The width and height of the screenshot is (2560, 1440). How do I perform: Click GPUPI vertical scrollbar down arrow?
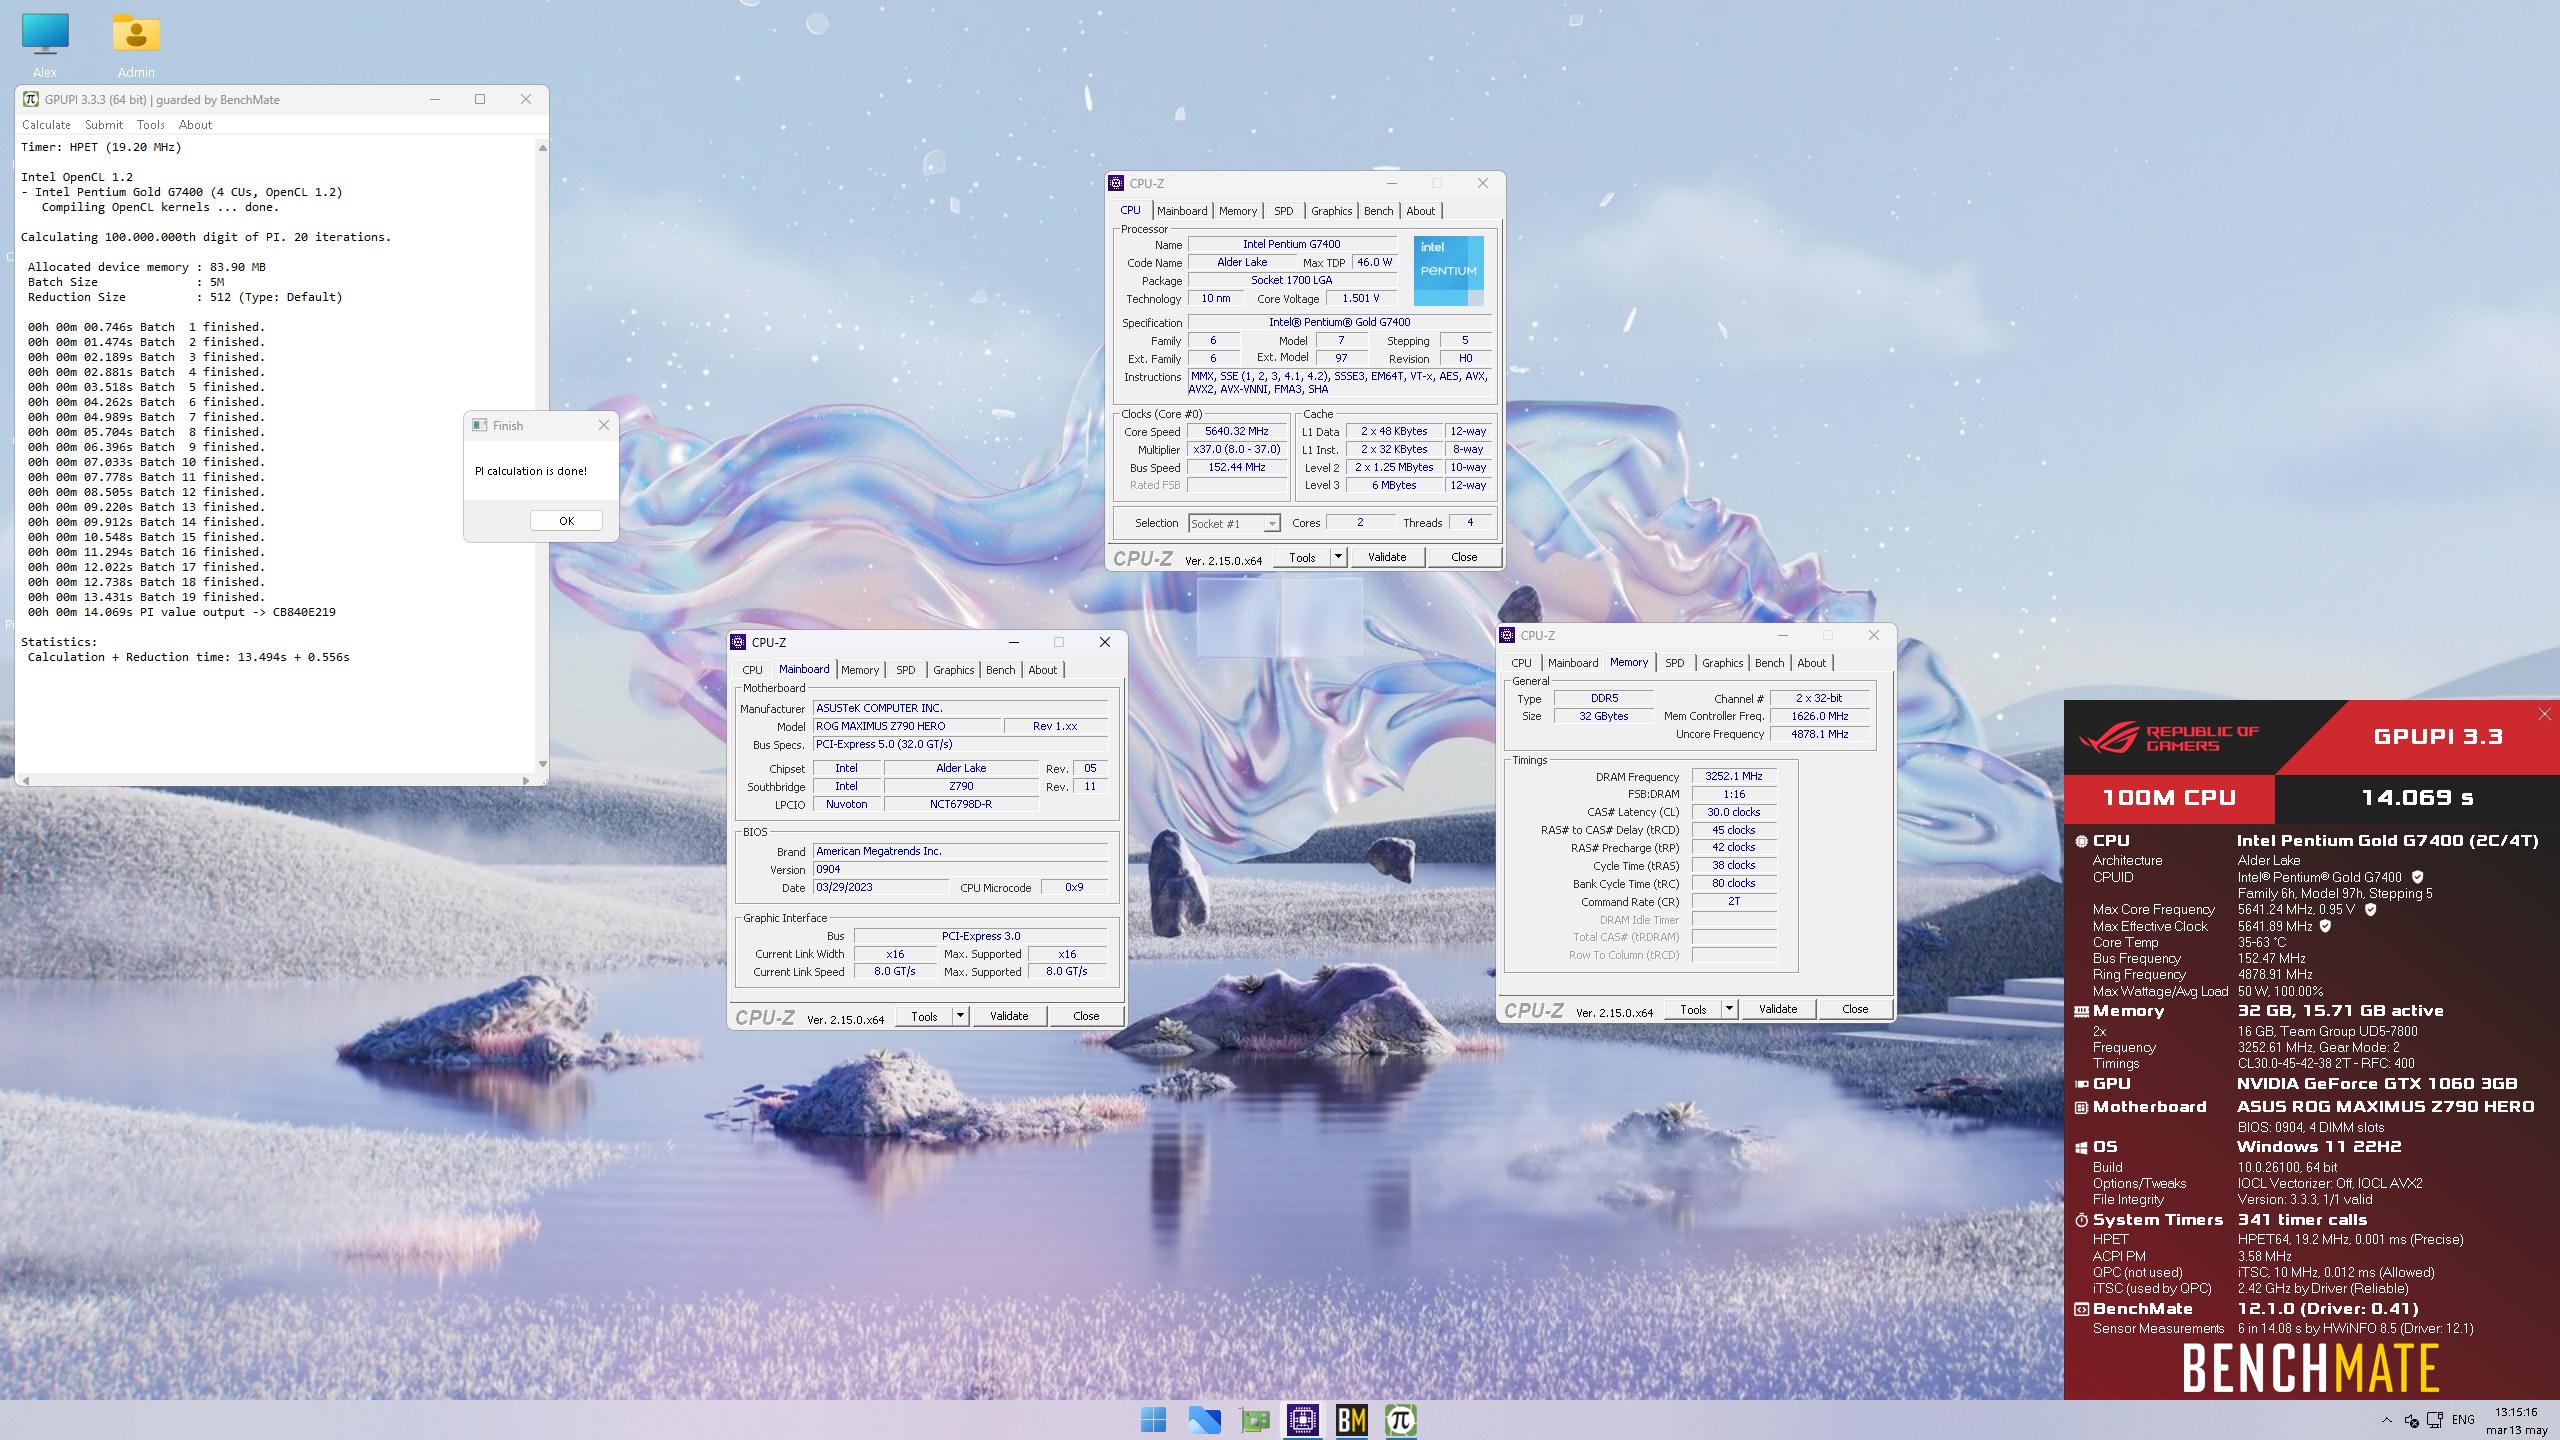[x=542, y=764]
